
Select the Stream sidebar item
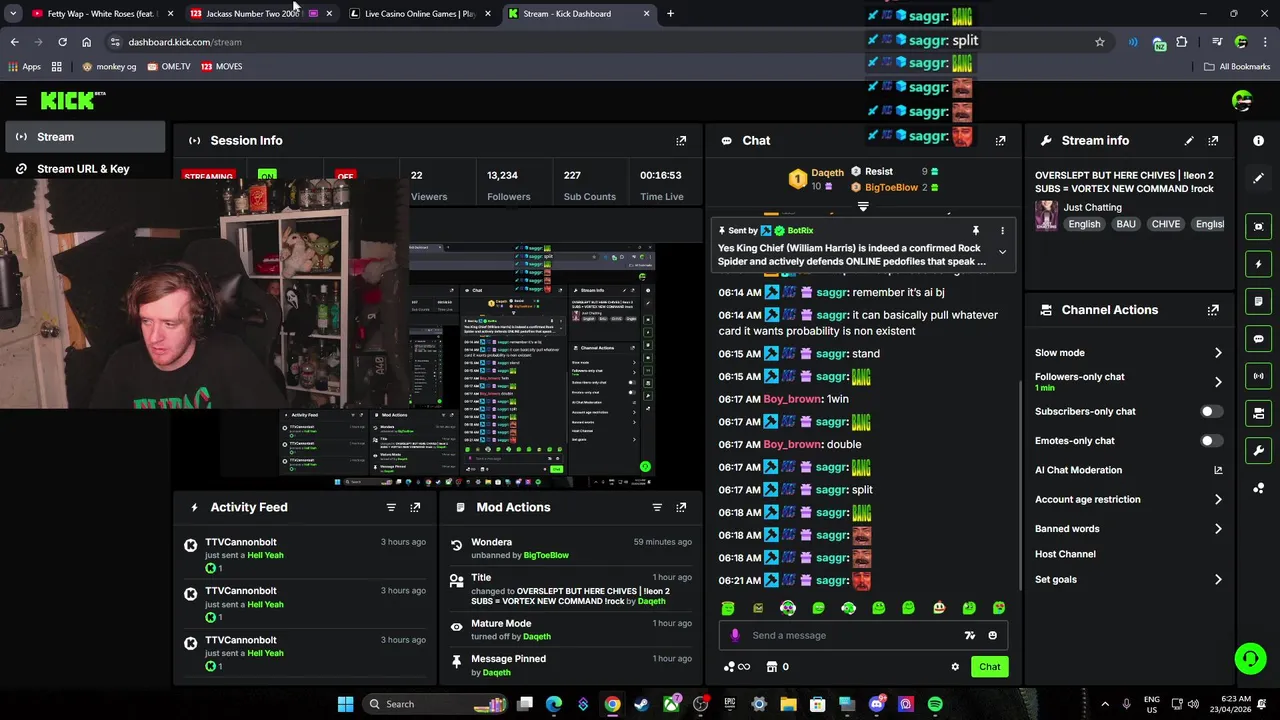coord(85,137)
